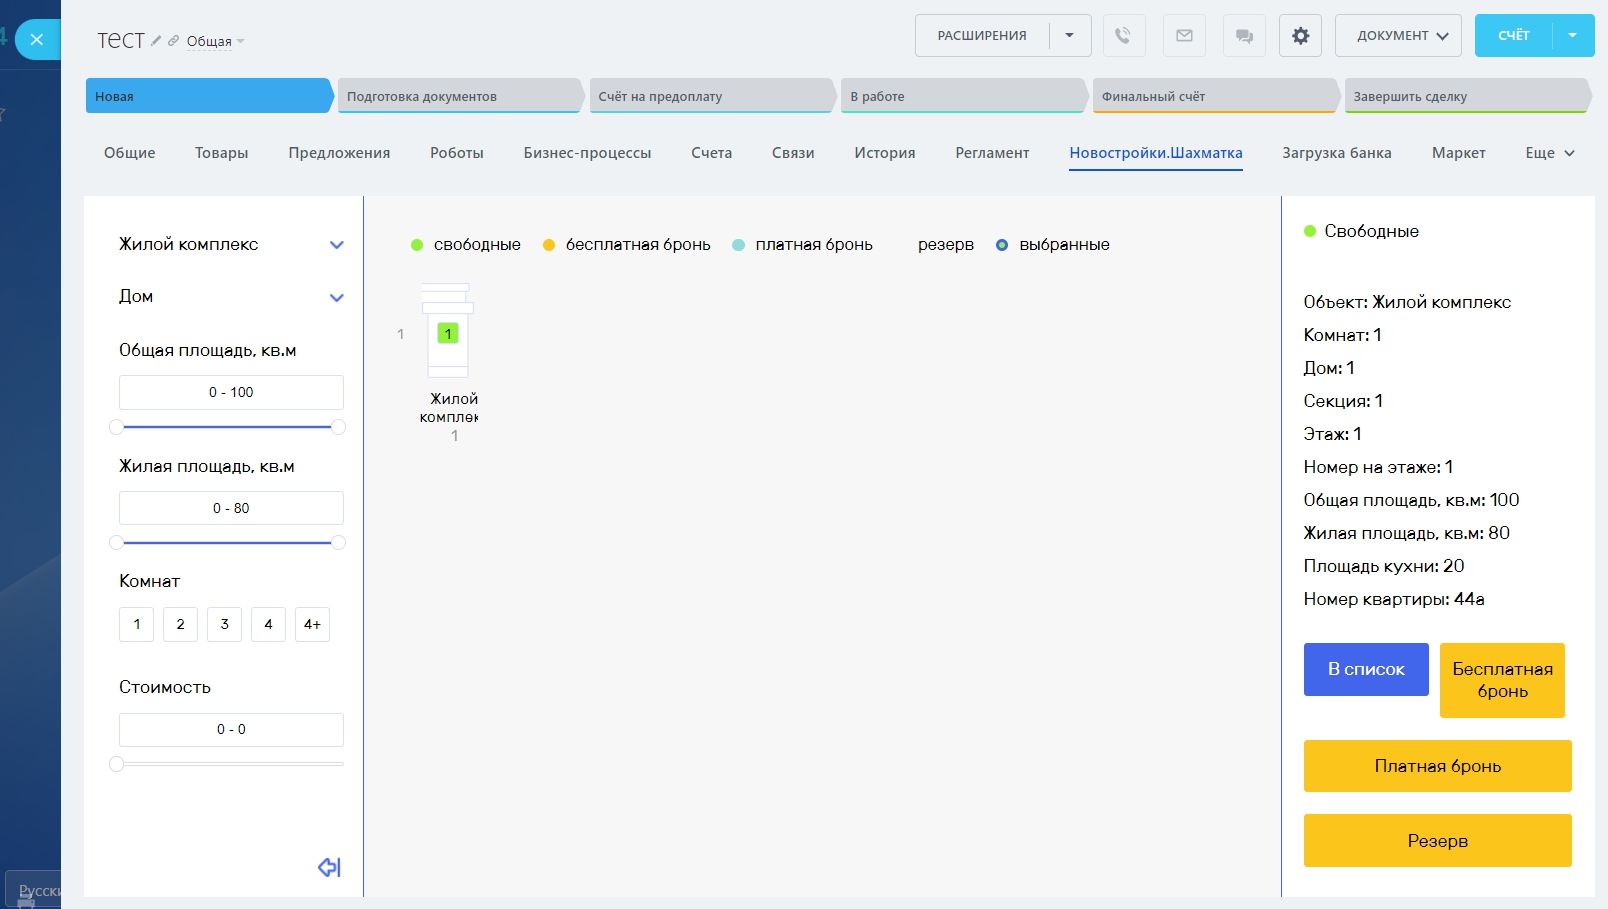This screenshot has height=909, width=1608.
Task: Click the right handle of the Общая площадь slider
Action: (x=338, y=427)
